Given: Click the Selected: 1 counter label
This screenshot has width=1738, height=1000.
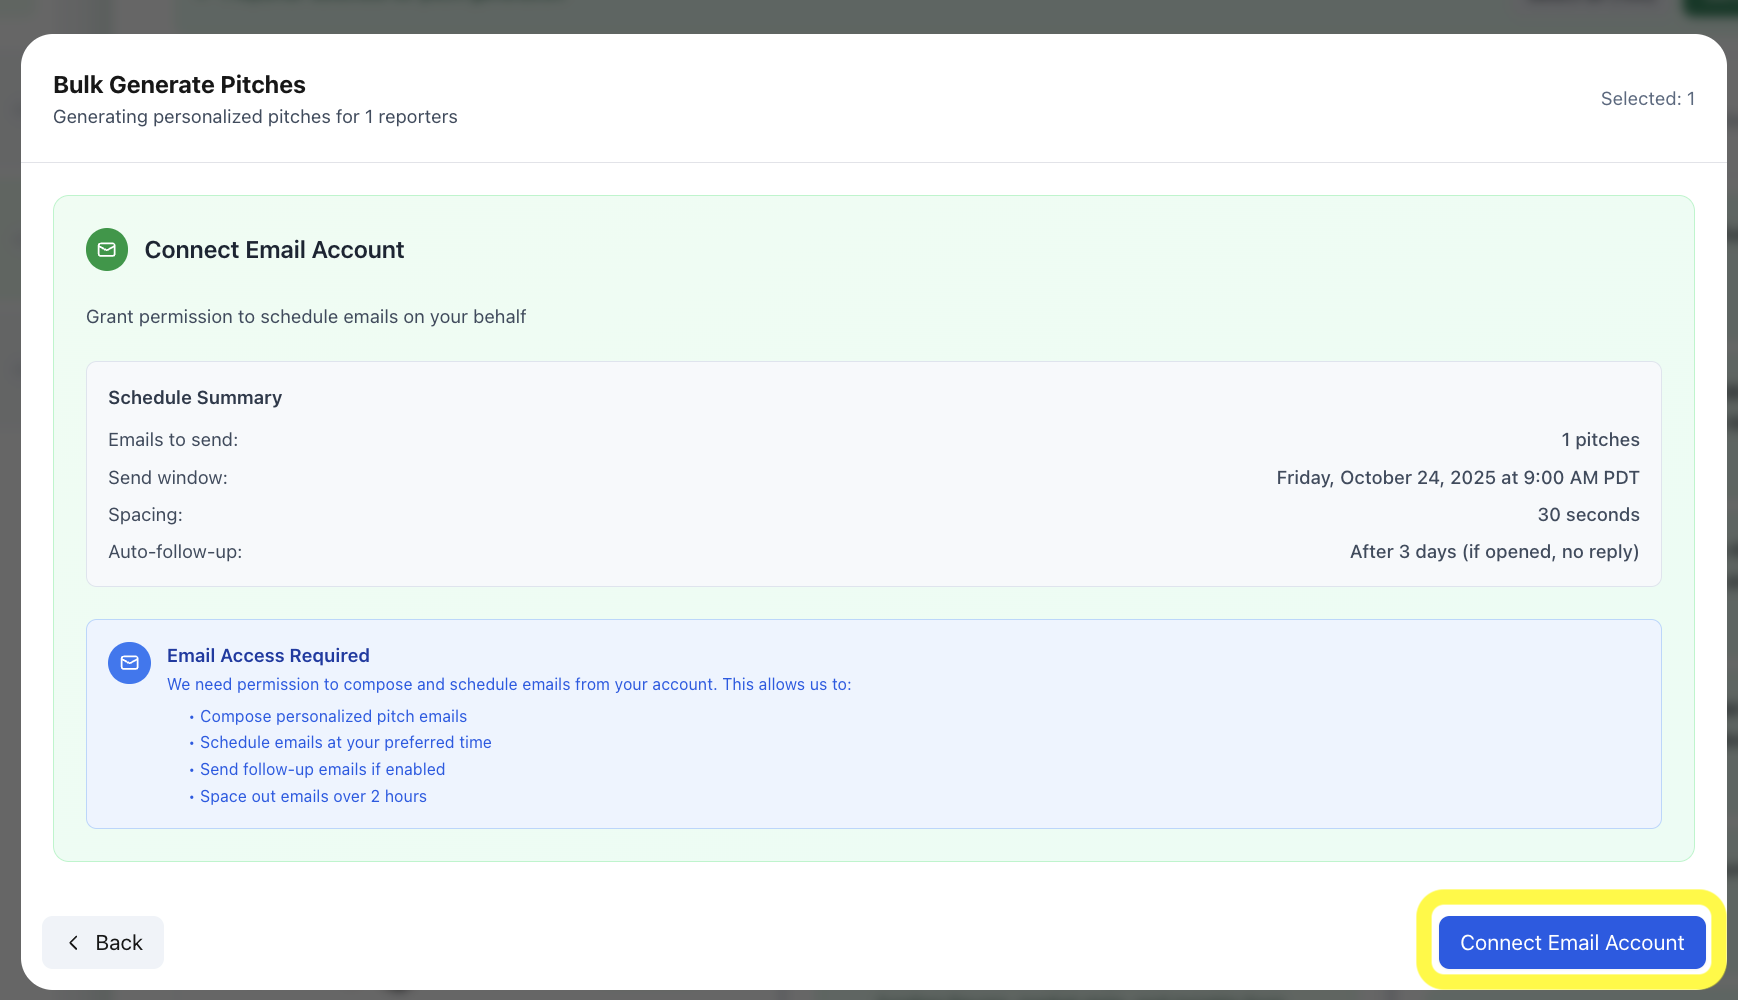Looking at the screenshot, I should pyautogui.click(x=1648, y=98).
